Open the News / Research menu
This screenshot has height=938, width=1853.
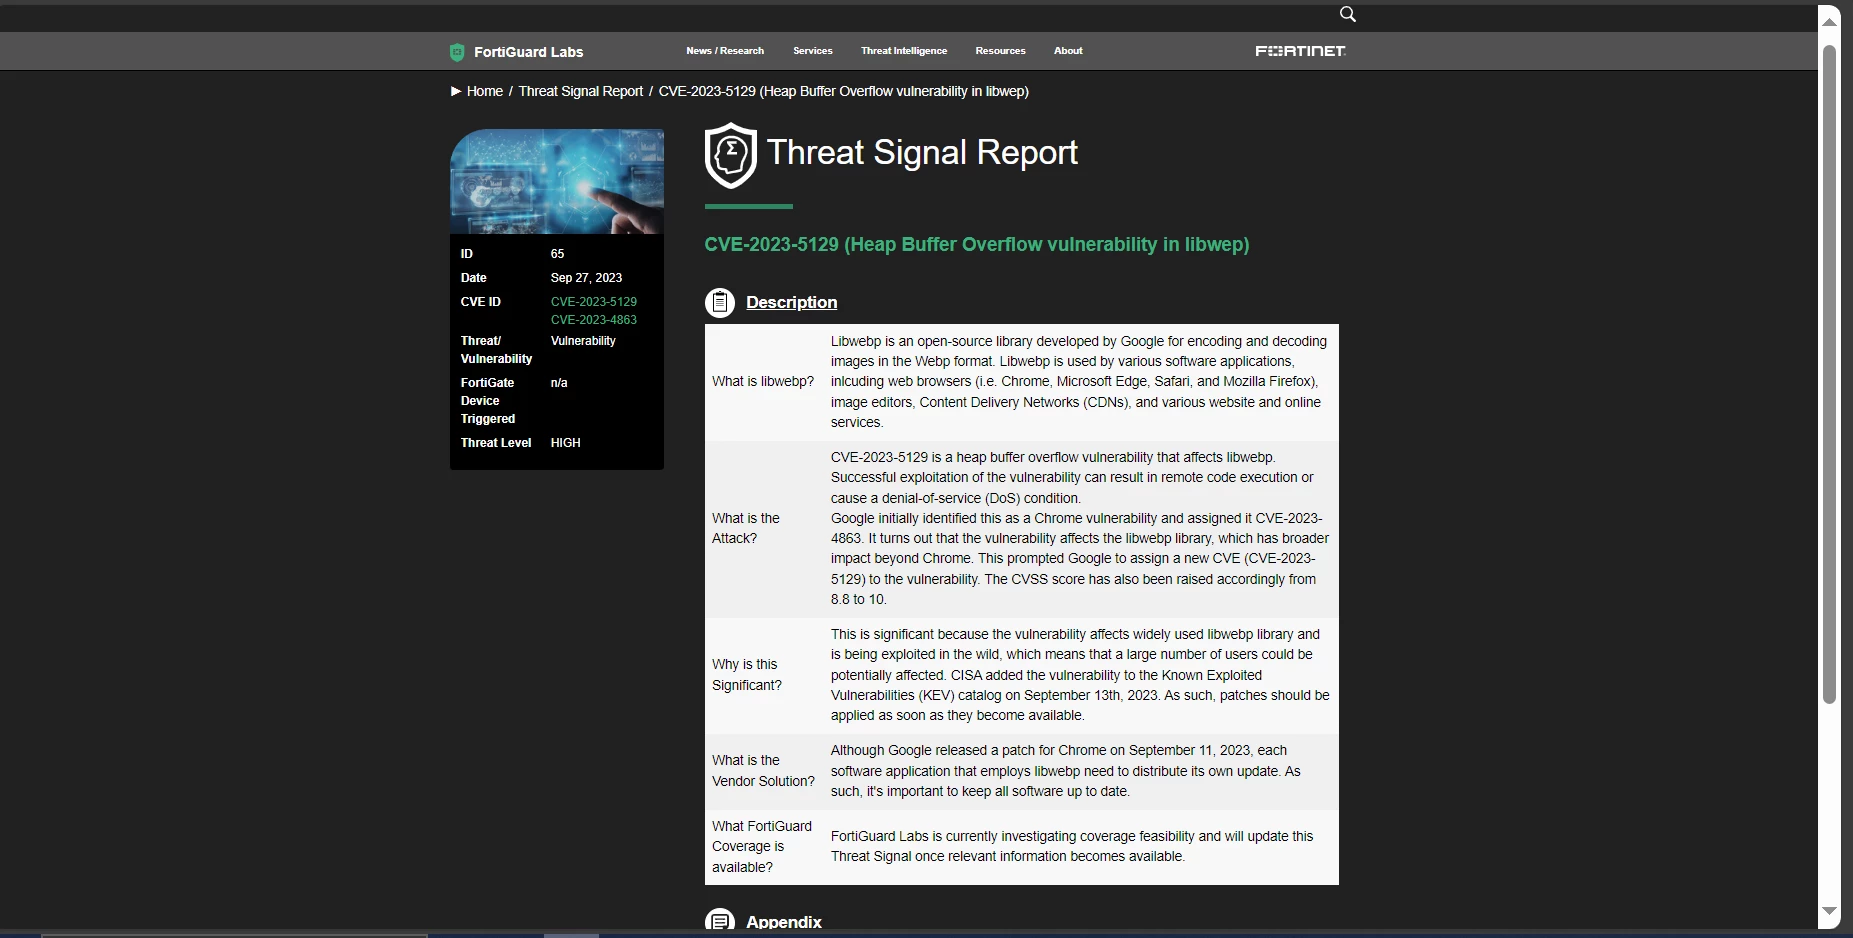[725, 51]
